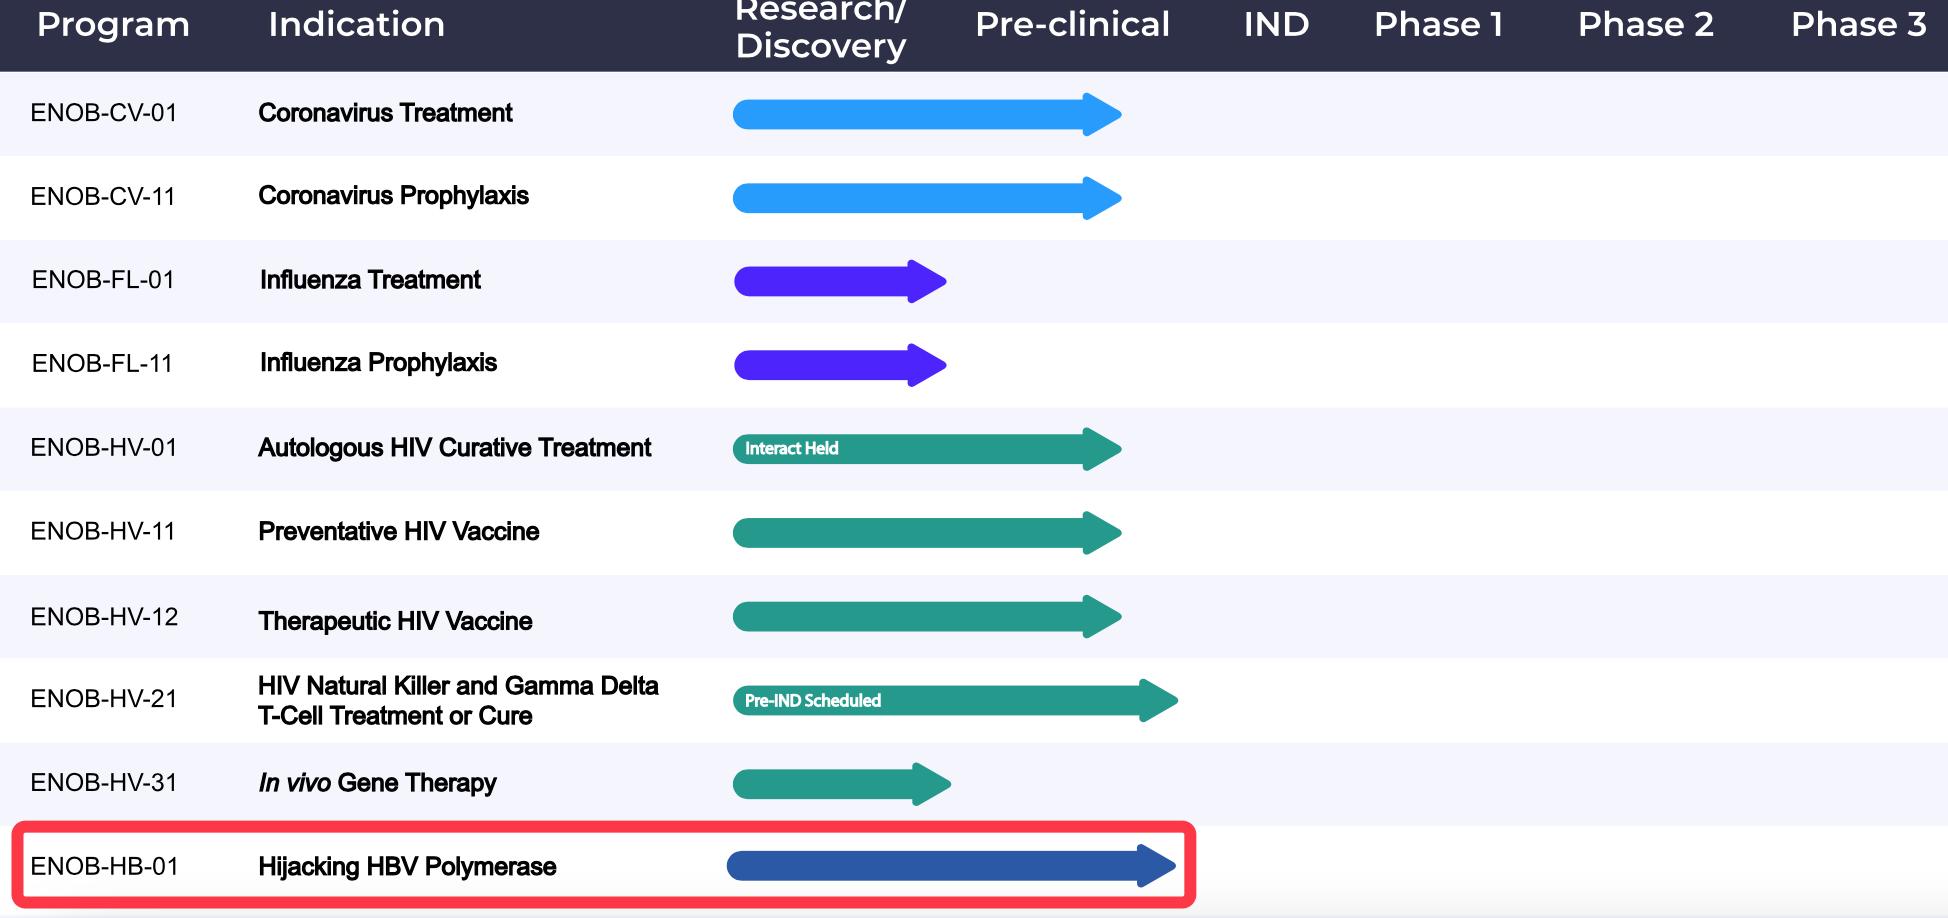Select the Preventative HIV Vaccine arrow
The width and height of the screenshot is (1948, 918).
[x=925, y=531]
